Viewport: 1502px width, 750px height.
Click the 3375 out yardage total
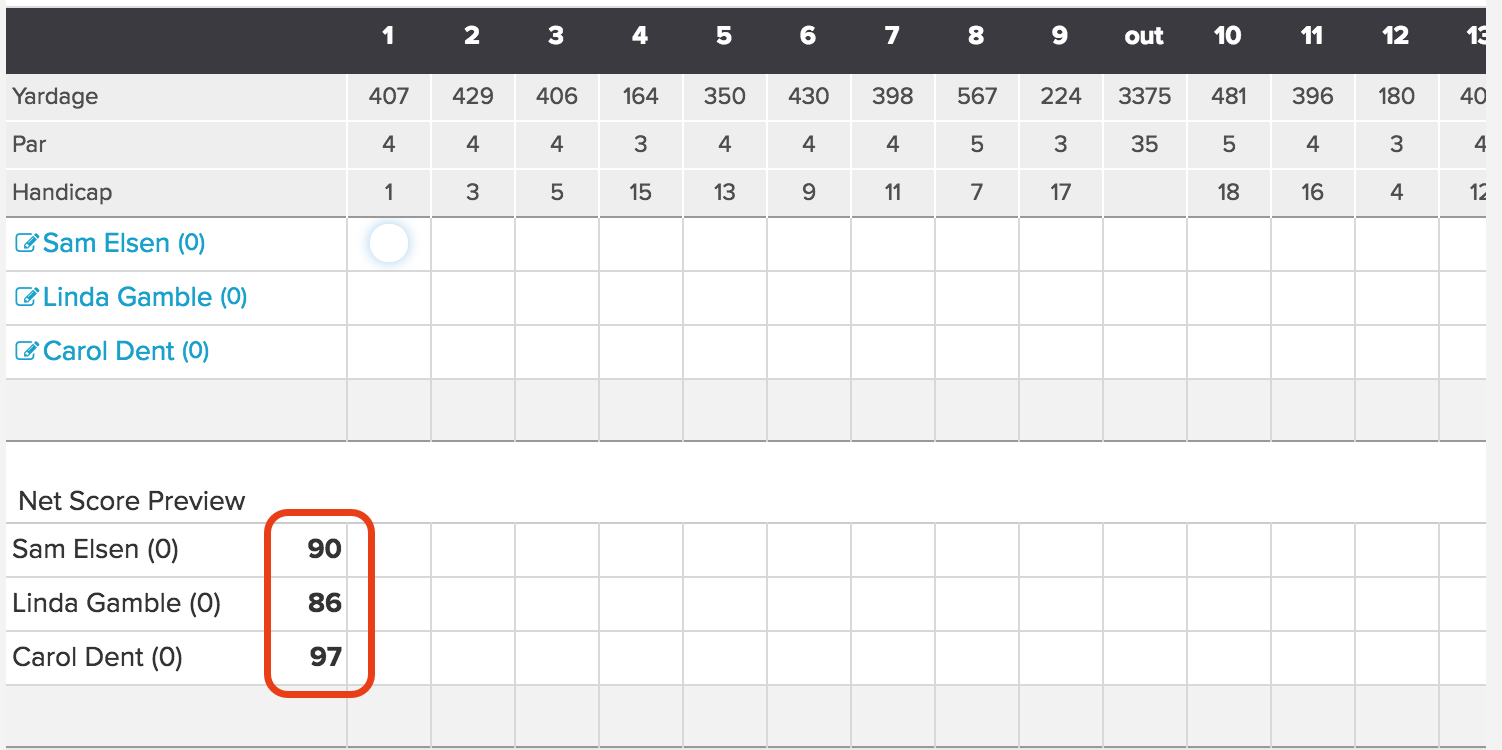(1145, 96)
